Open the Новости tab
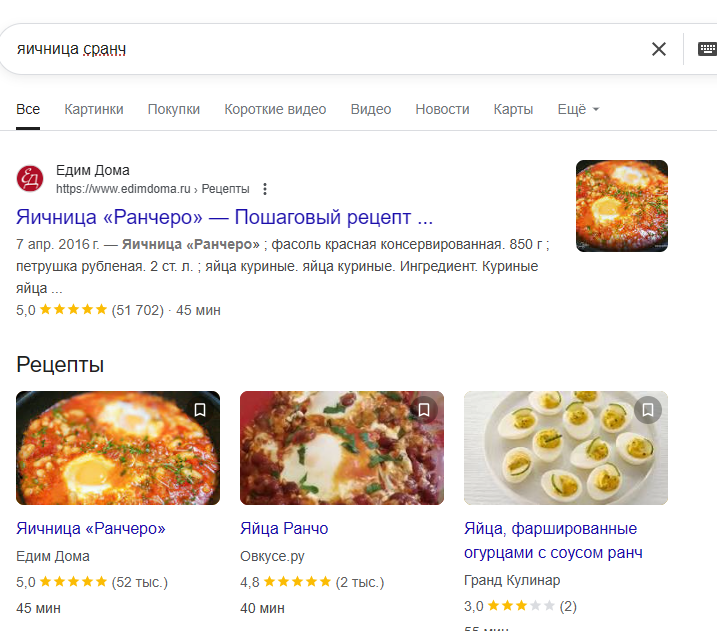The height and width of the screenshot is (631, 717). point(442,109)
